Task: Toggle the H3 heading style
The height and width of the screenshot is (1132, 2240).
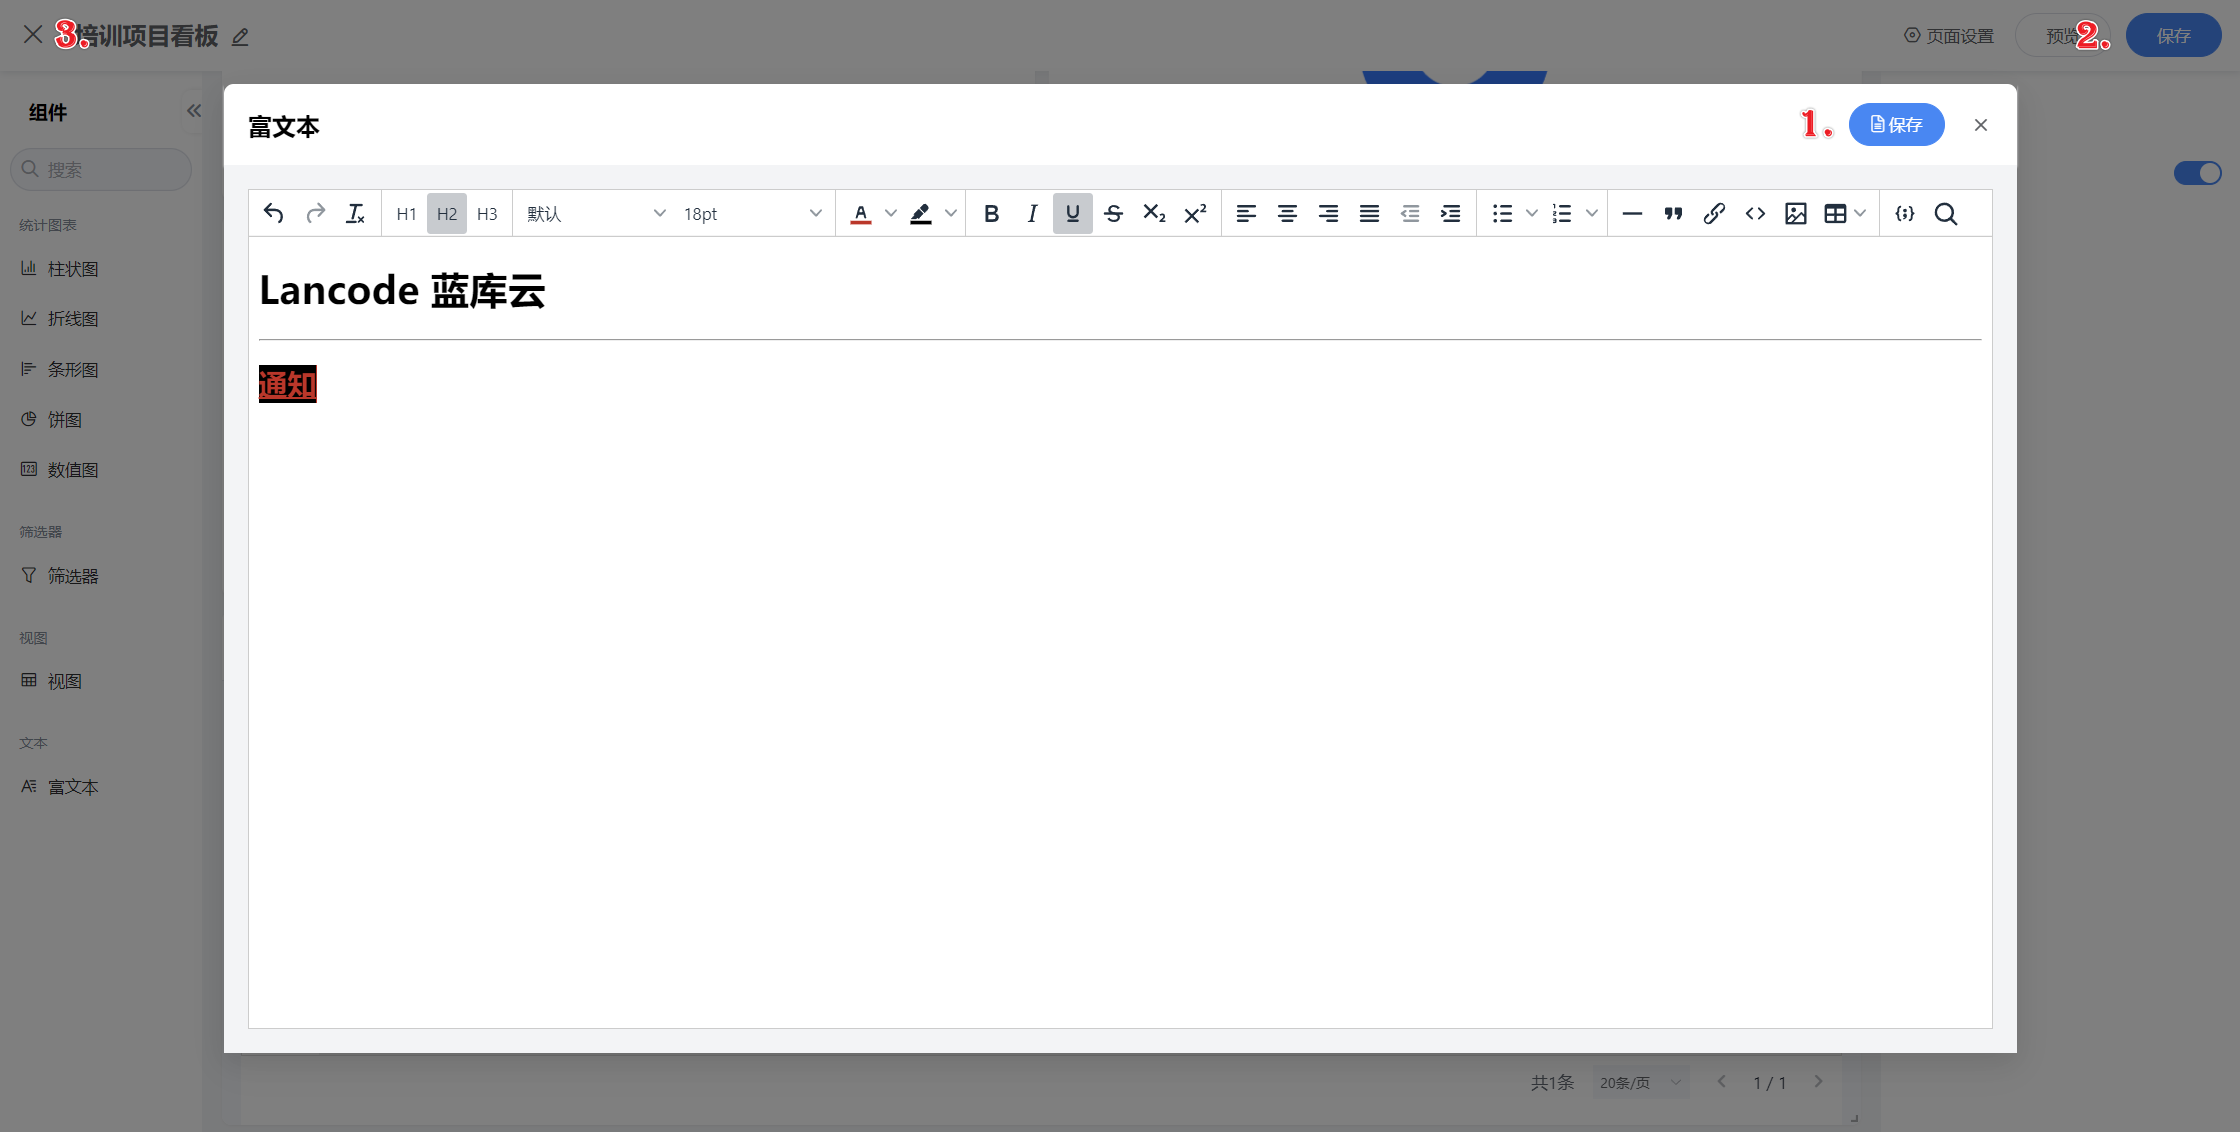Action: (x=487, y=213)
